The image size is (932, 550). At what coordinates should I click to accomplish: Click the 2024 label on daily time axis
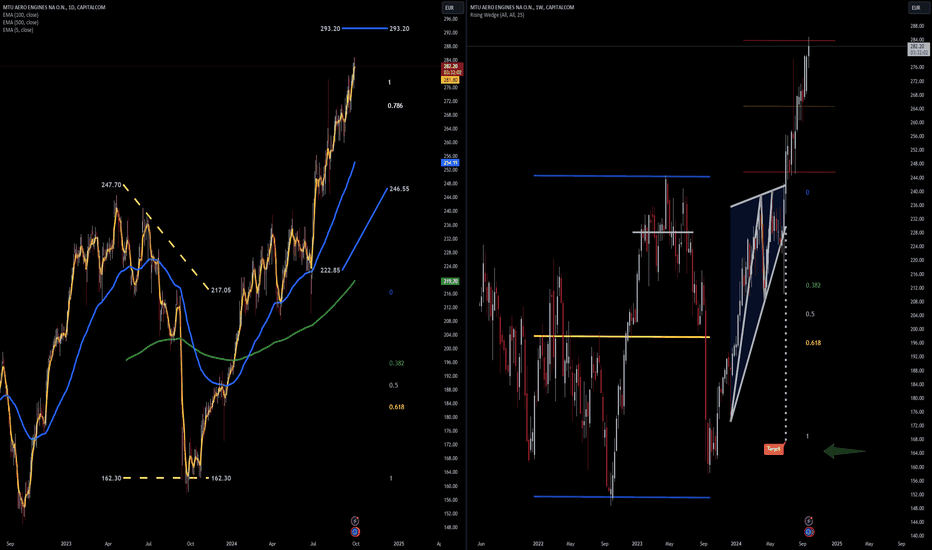click(x=231, y=543)
